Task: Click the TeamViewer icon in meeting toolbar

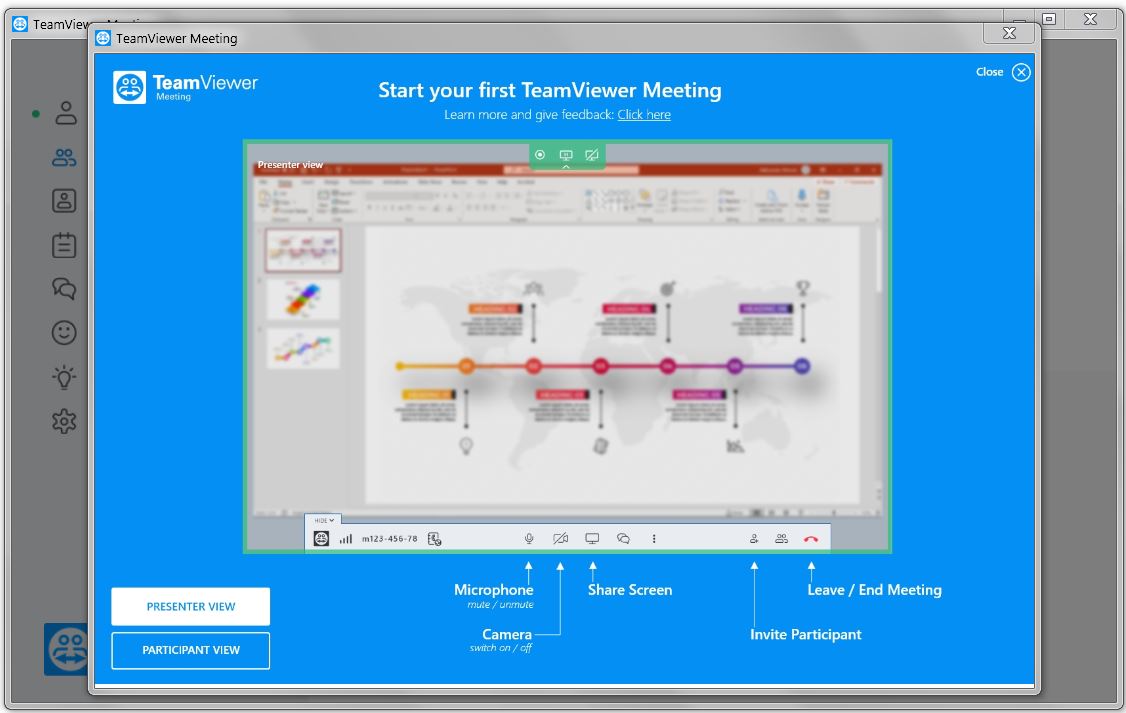Action: click(321, 539)
